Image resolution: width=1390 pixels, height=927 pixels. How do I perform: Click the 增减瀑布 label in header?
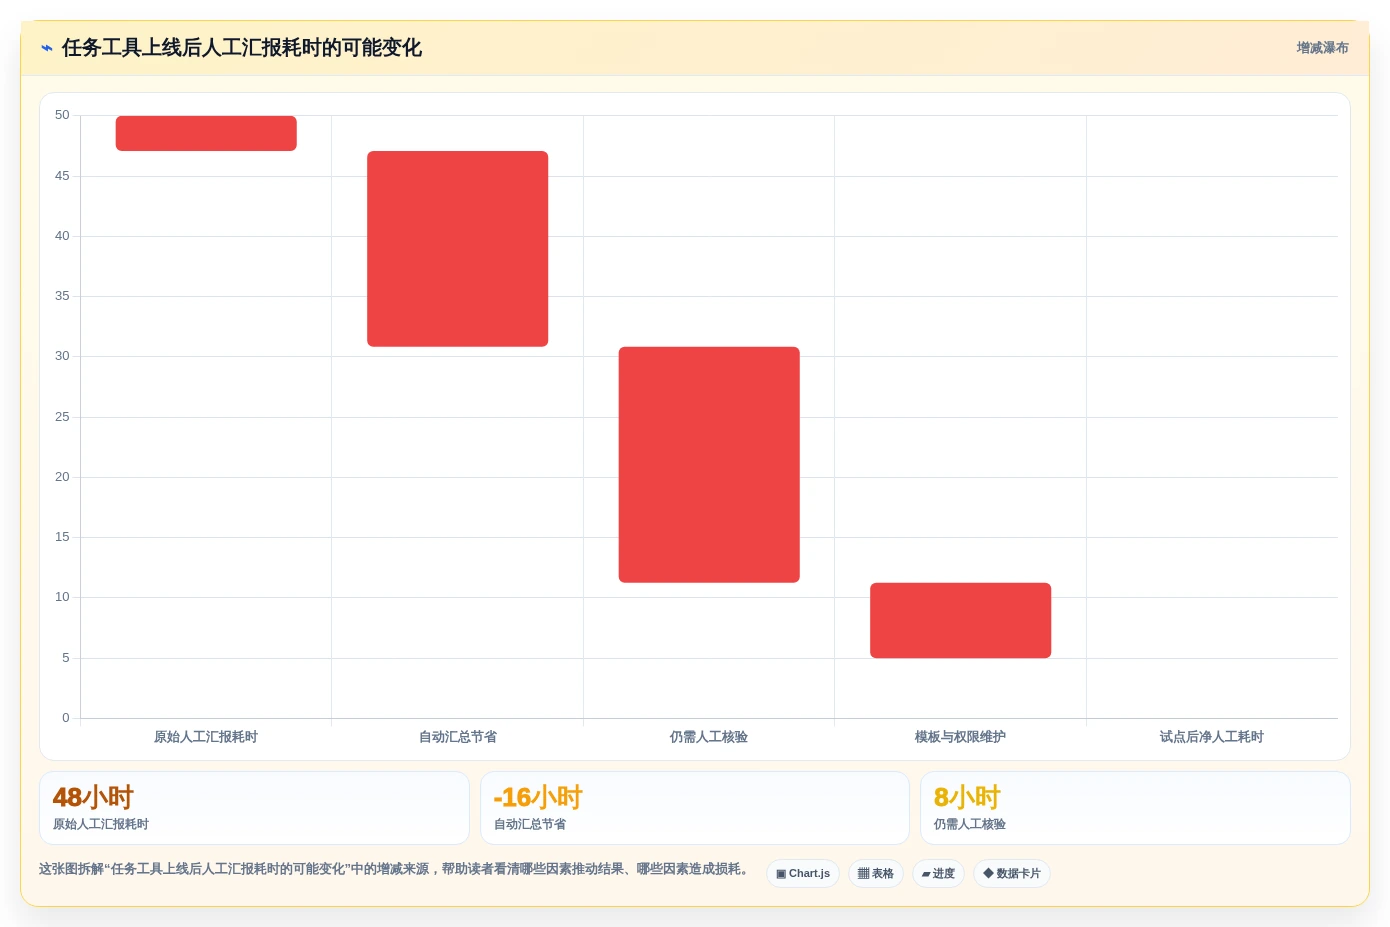1322,48
